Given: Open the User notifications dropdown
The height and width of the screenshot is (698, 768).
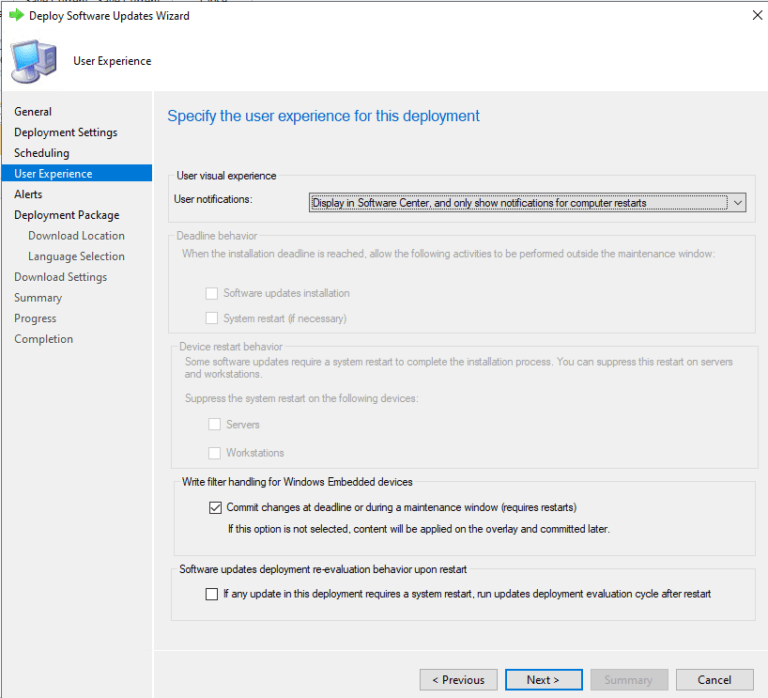Looking at the screenshot, I should [x=527, y=202].
